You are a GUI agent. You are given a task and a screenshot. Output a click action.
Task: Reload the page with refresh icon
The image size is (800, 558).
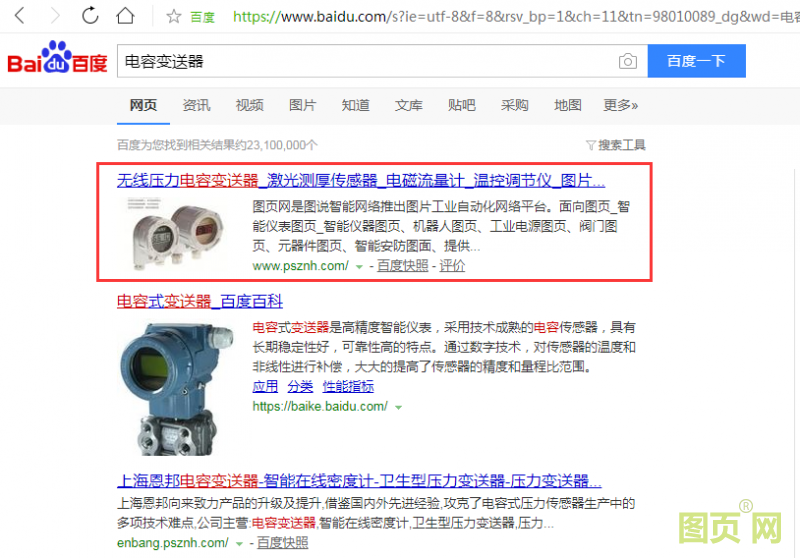click(x=90, y=15)
